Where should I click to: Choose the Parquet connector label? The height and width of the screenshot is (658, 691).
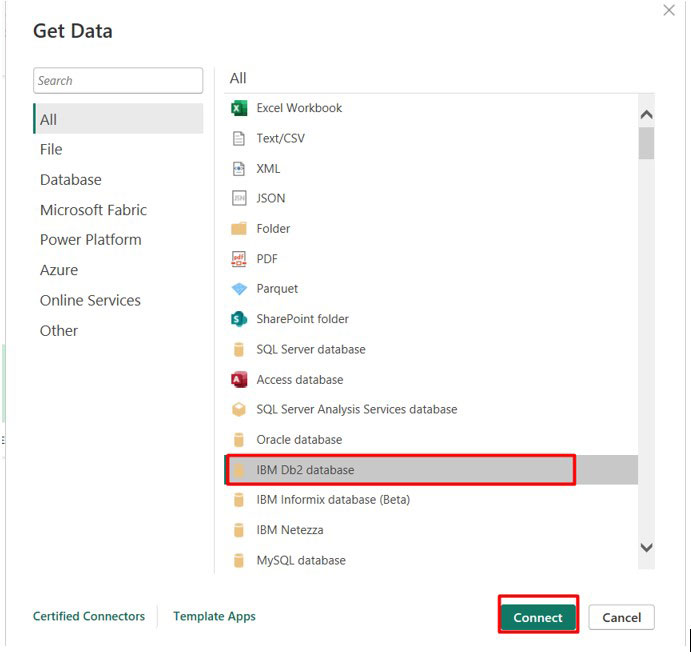coord(277,289)
